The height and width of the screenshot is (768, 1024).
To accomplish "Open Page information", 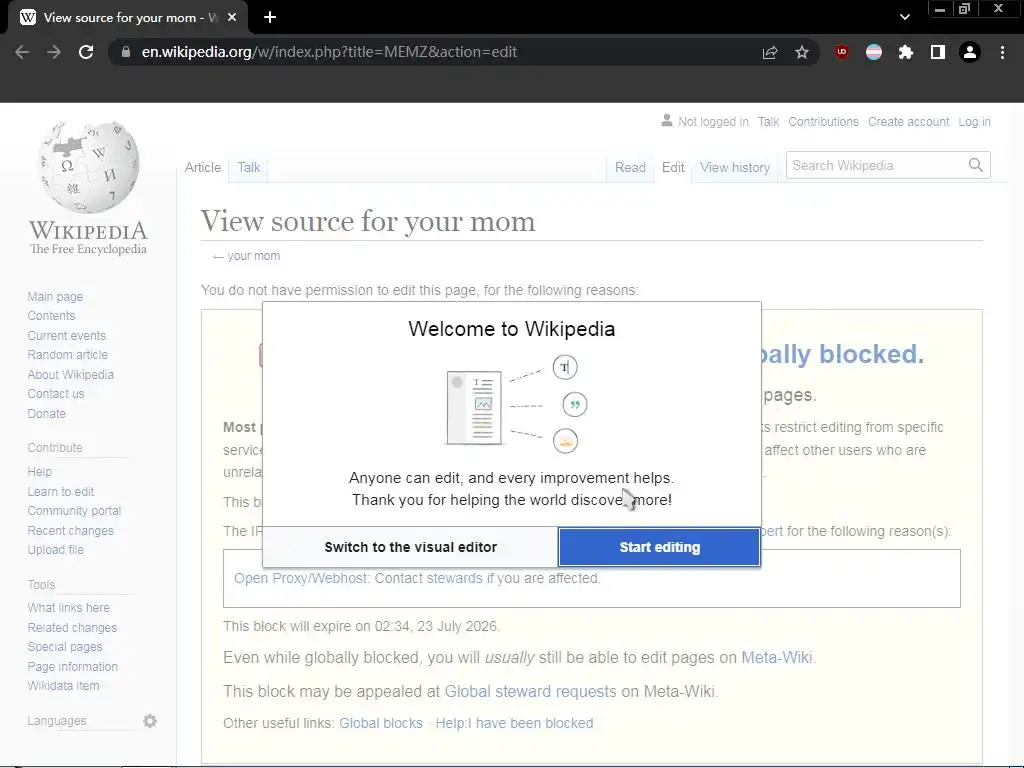I will coord(72,667).
